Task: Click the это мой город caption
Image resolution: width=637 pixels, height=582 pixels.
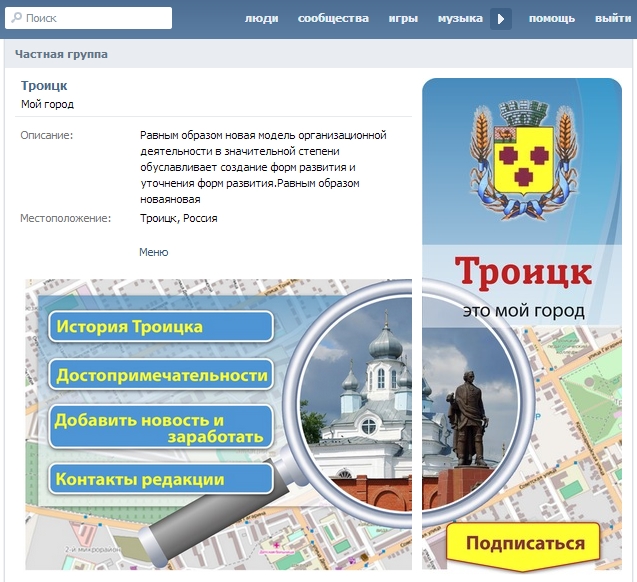Action: 524,311
